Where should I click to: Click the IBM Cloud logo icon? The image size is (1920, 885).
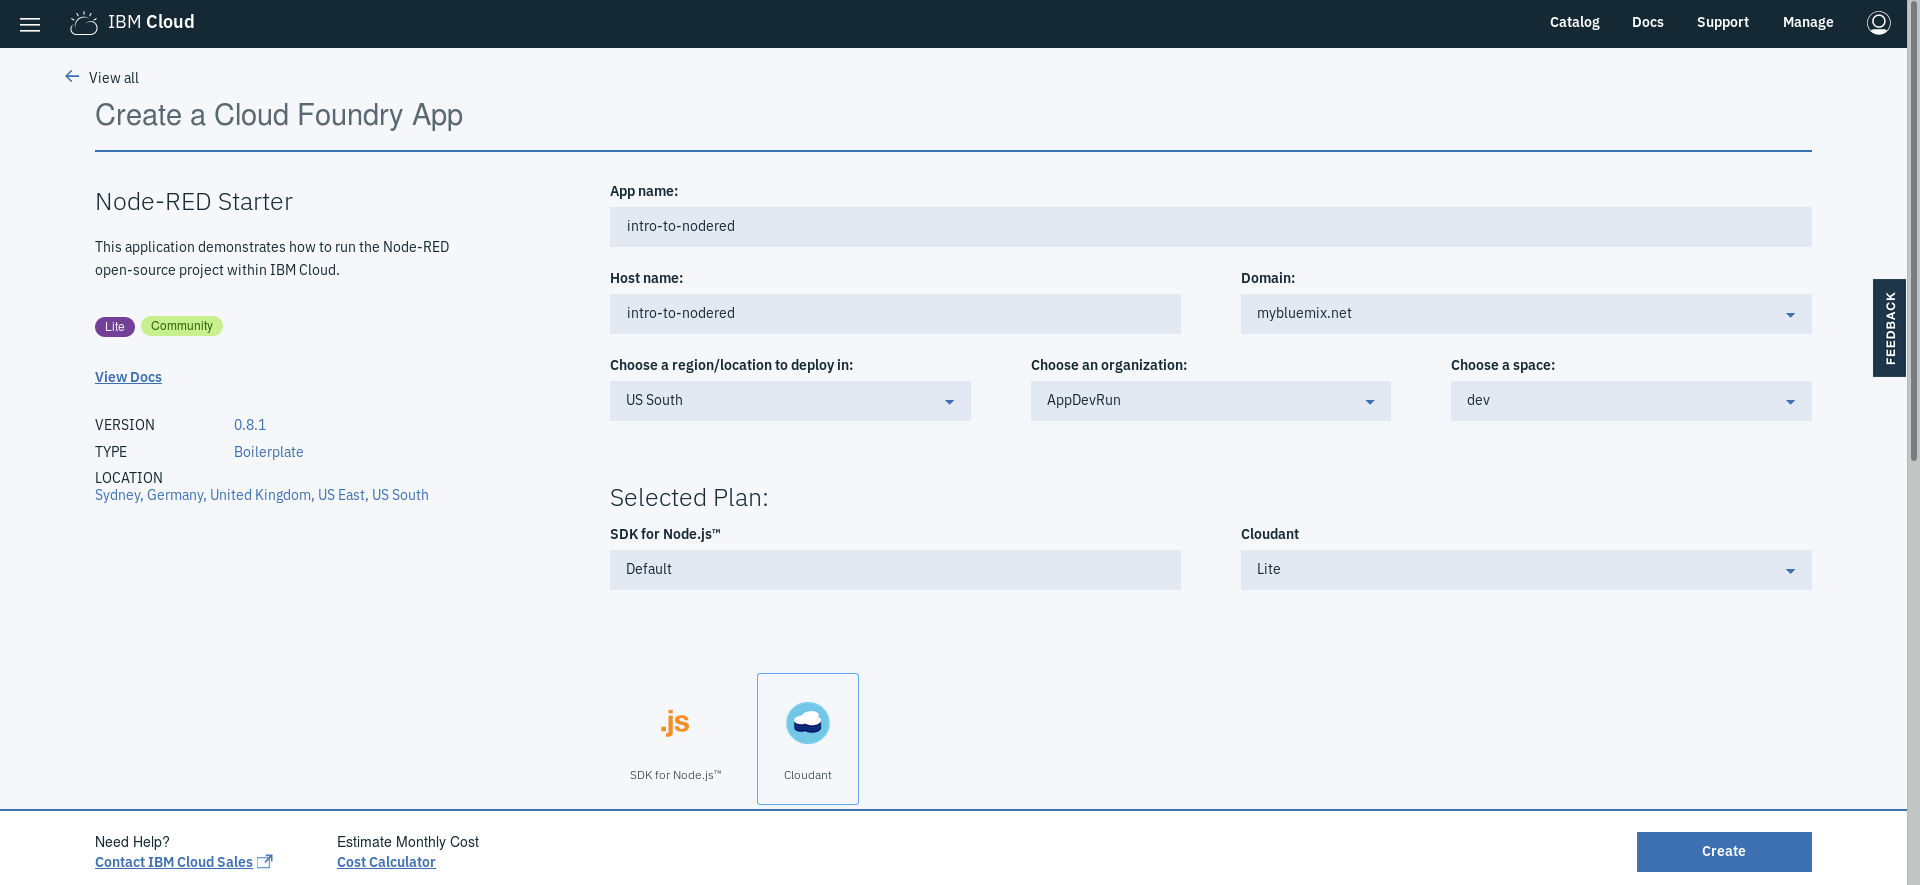[x=84, y=23]
